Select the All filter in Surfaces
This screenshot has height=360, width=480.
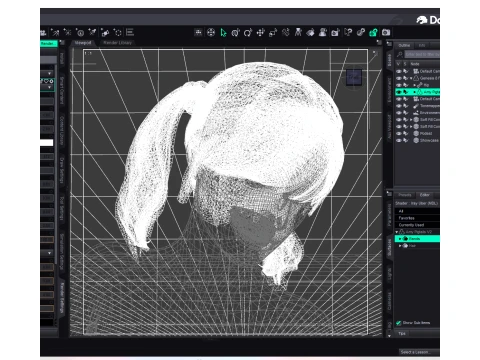pos(417,211)
